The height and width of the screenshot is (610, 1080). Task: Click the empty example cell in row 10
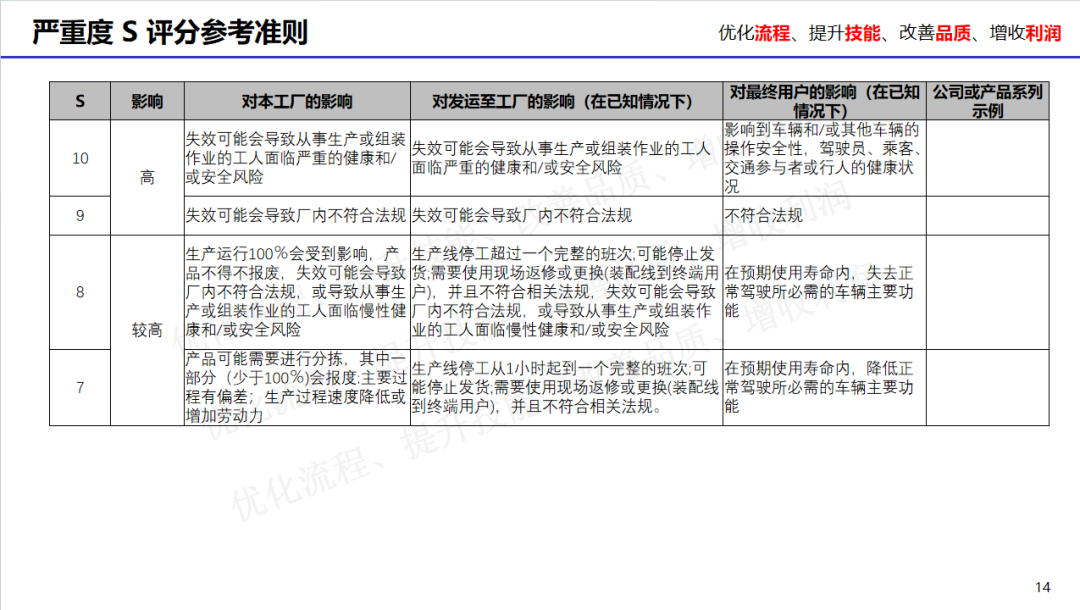[x=987, y=158]
